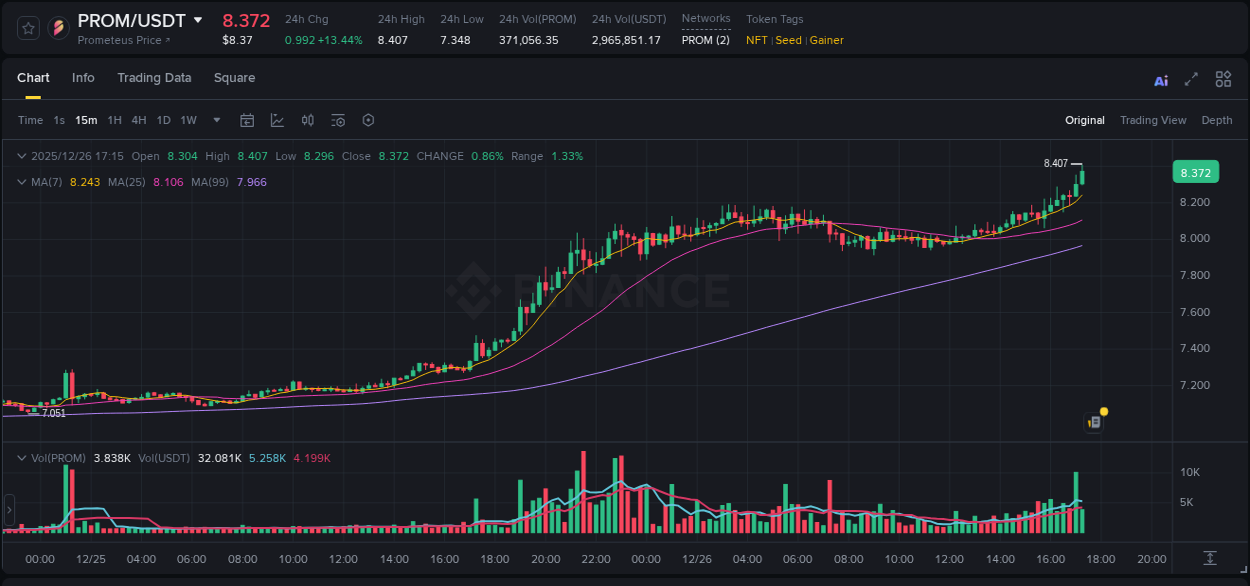Screen dimensions: 1250x586
Task: Open the PROM/USDT pair selector dropdown
Action: [x=198, y=19]
